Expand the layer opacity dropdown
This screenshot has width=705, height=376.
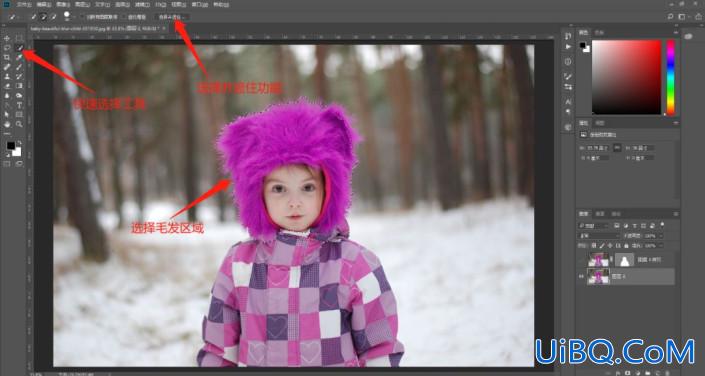point(660,236)
